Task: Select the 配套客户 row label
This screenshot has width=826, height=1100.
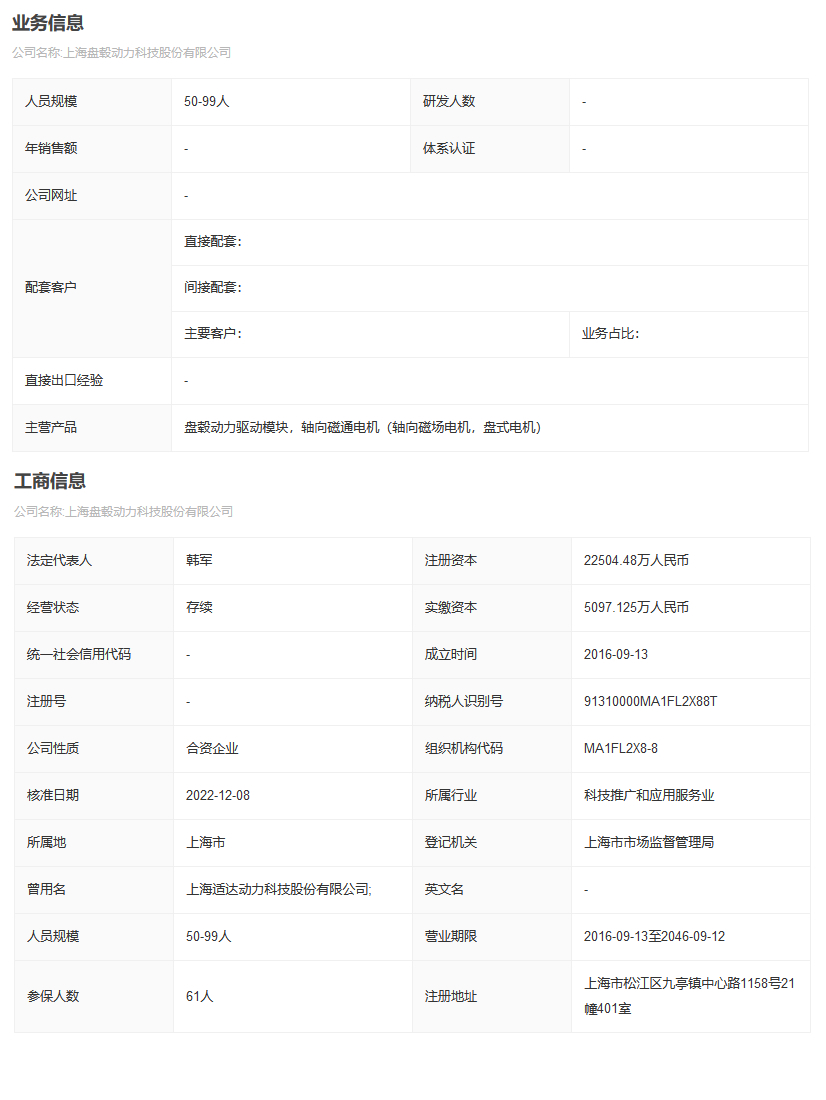Action: [x=51, y=288]
